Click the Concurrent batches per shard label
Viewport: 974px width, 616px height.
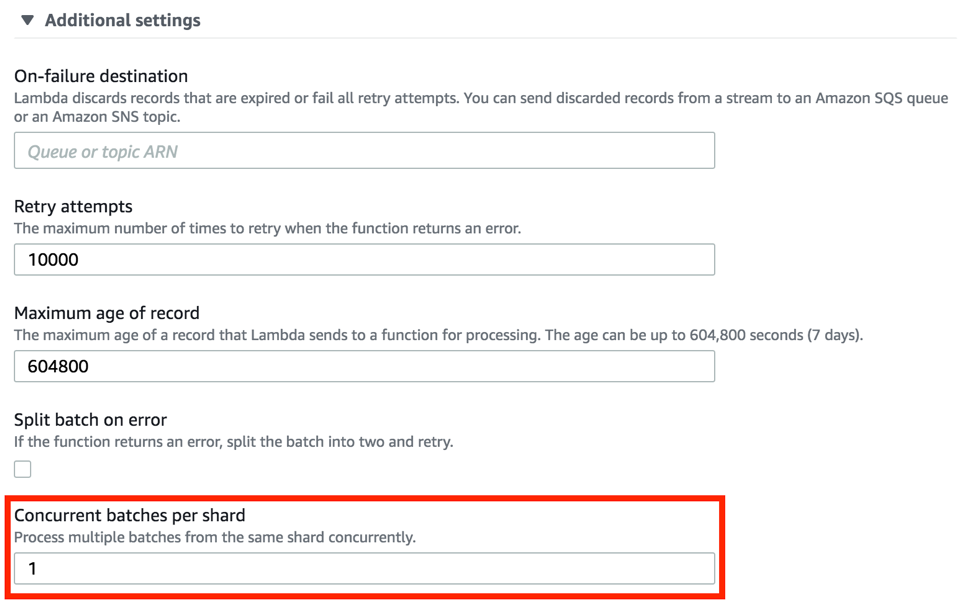click(x=130, y=514)
